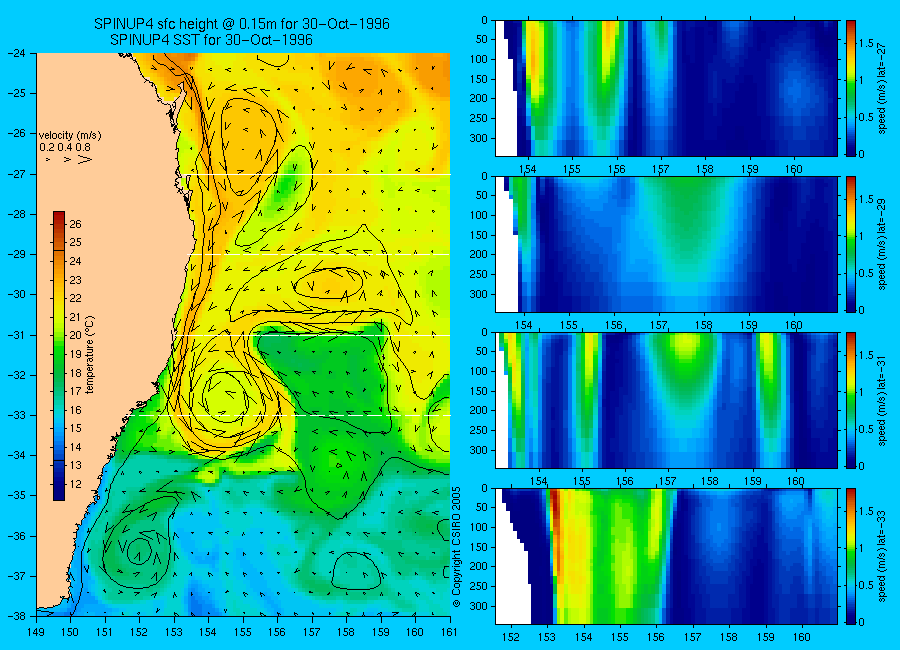
Task: Open the lat=-29 speed section panel
Action: tap(666, 245)
